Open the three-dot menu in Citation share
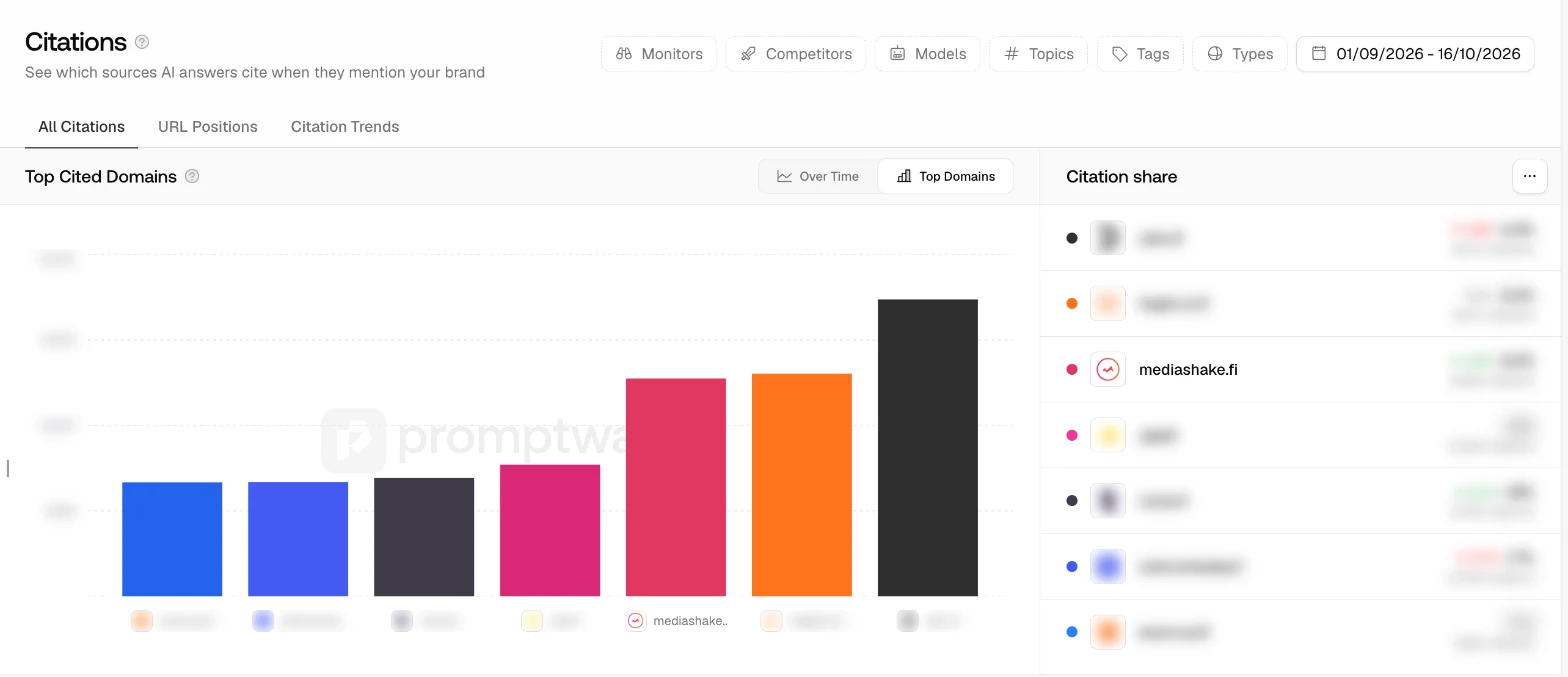1568x677 pixels. [1529, 176]
